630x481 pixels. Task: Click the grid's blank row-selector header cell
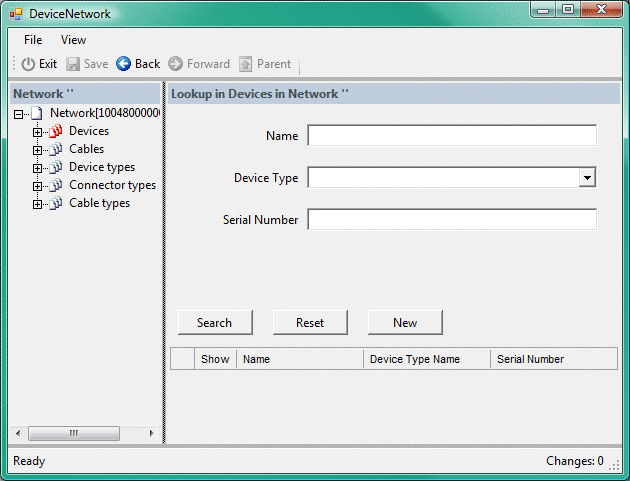(183, 359)
